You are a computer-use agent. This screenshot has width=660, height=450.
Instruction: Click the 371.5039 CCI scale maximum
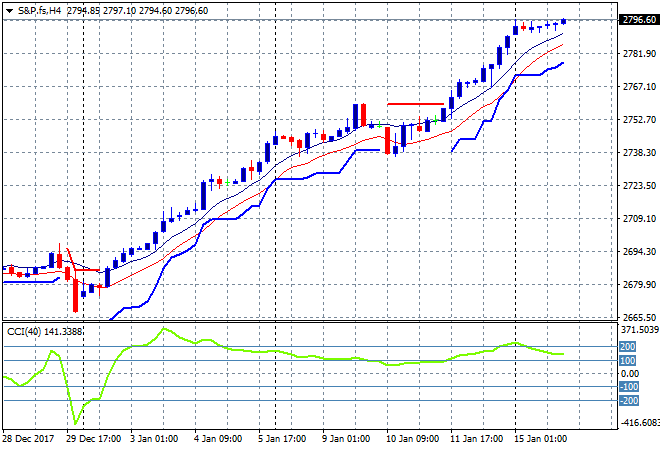coord(639,330)
